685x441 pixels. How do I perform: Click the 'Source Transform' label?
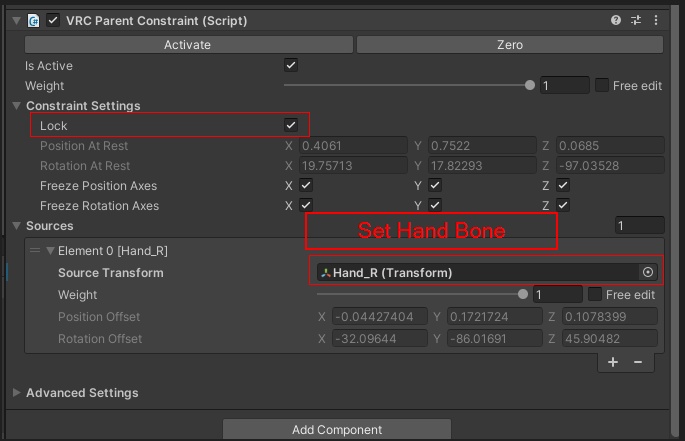111,273
